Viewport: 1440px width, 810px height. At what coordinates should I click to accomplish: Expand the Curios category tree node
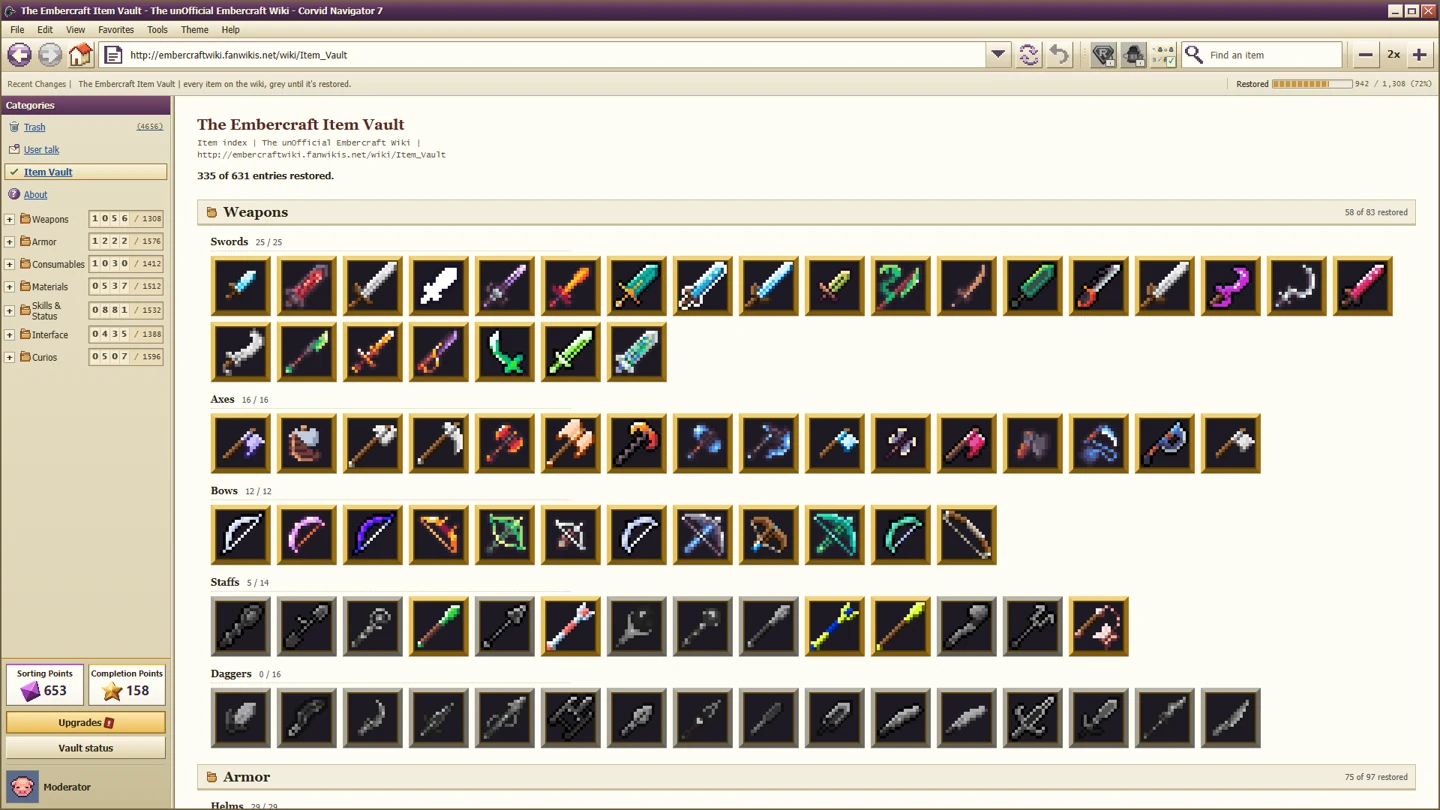pos(10,357)
